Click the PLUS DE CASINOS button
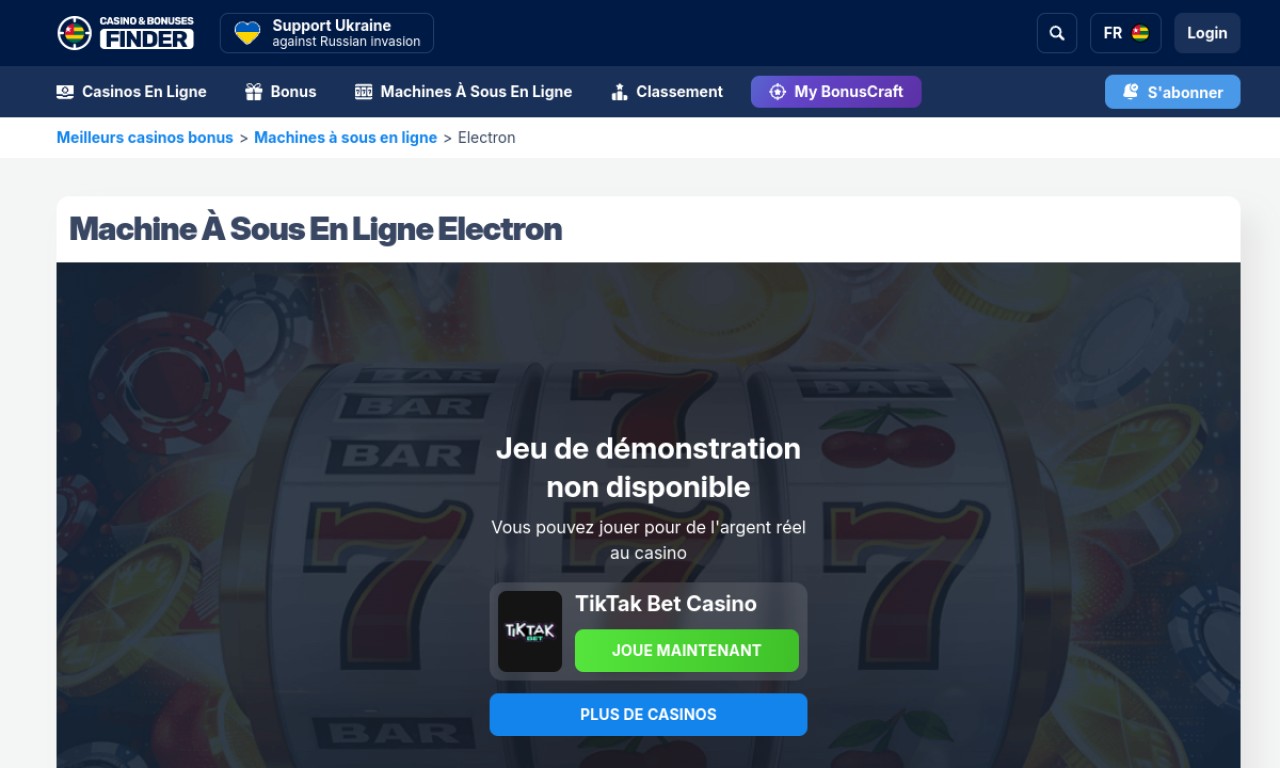Viewport: 1280px width, 768px height. (x=648, y=714)
